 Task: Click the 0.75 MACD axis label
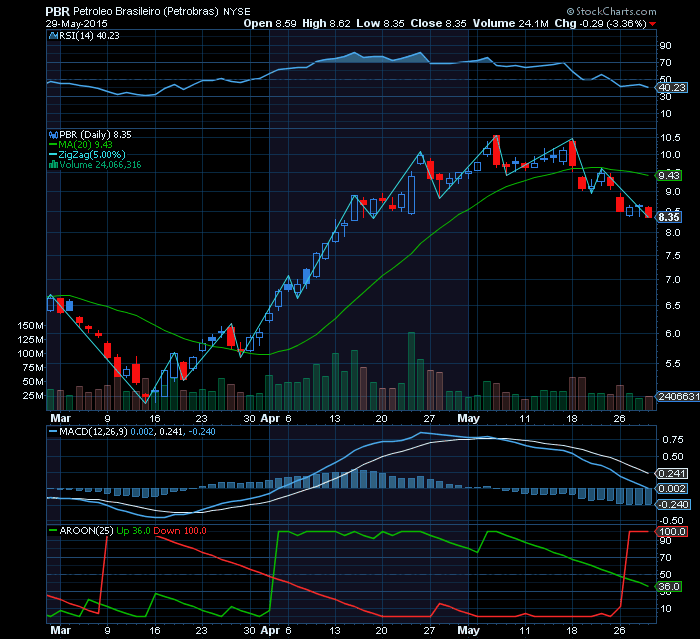tap(673, 440)
